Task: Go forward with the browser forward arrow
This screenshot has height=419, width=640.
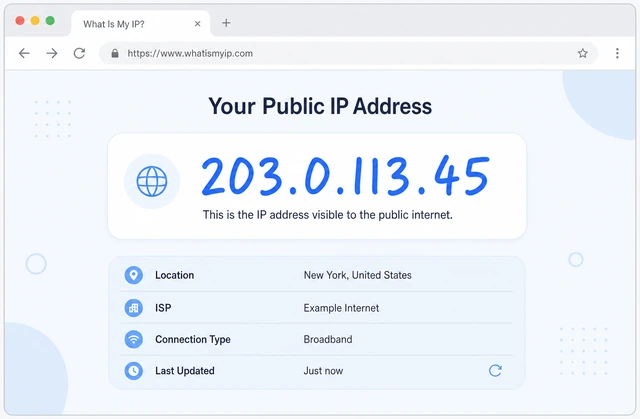Action: tap(52, 53)
